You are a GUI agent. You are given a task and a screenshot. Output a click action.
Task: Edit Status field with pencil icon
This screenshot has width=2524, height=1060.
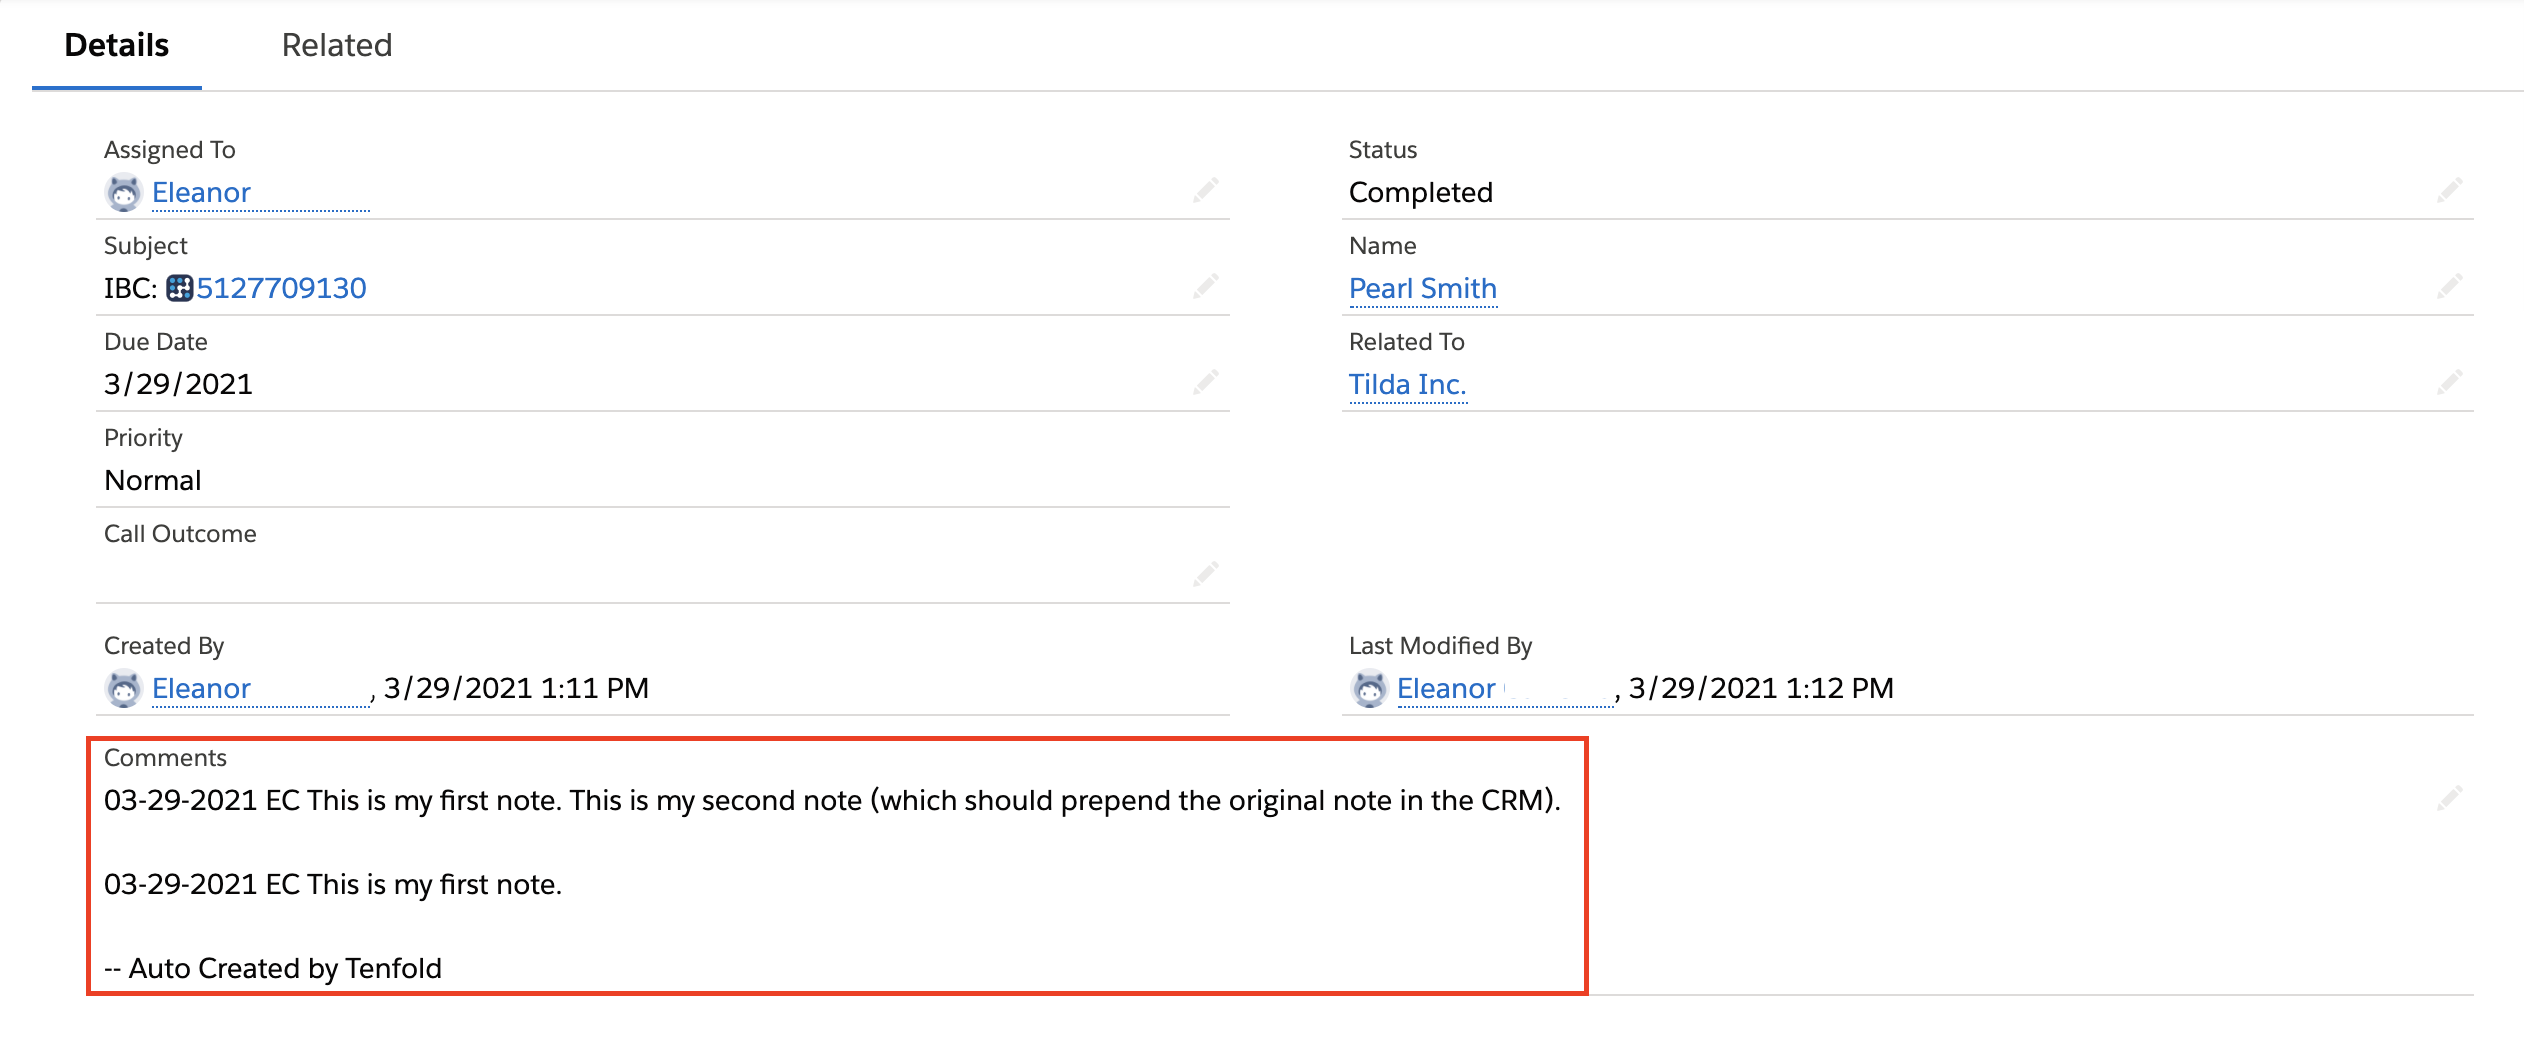(x=2450, y=190)
